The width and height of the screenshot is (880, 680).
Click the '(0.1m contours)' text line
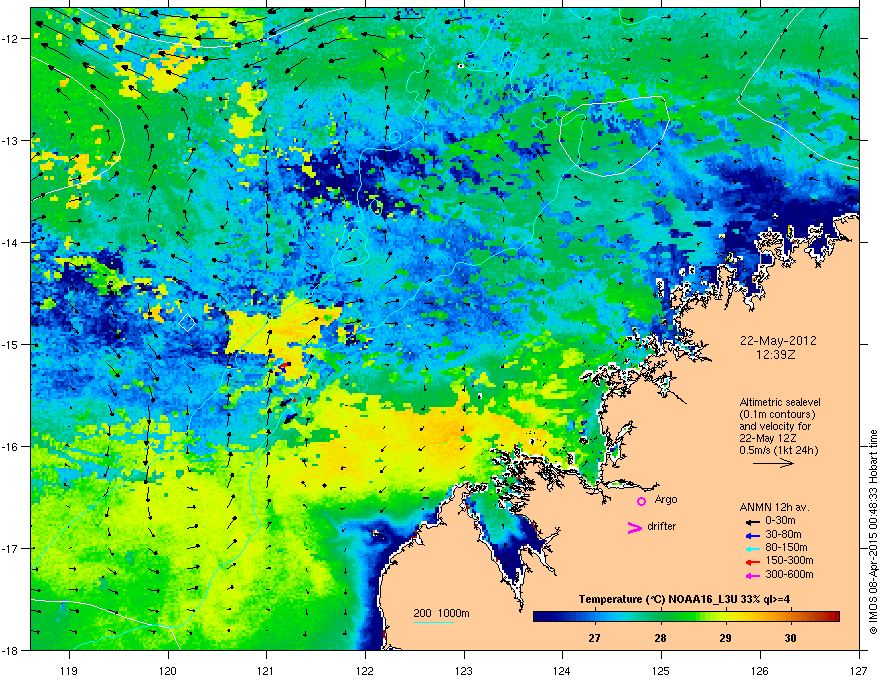point(777,415)
